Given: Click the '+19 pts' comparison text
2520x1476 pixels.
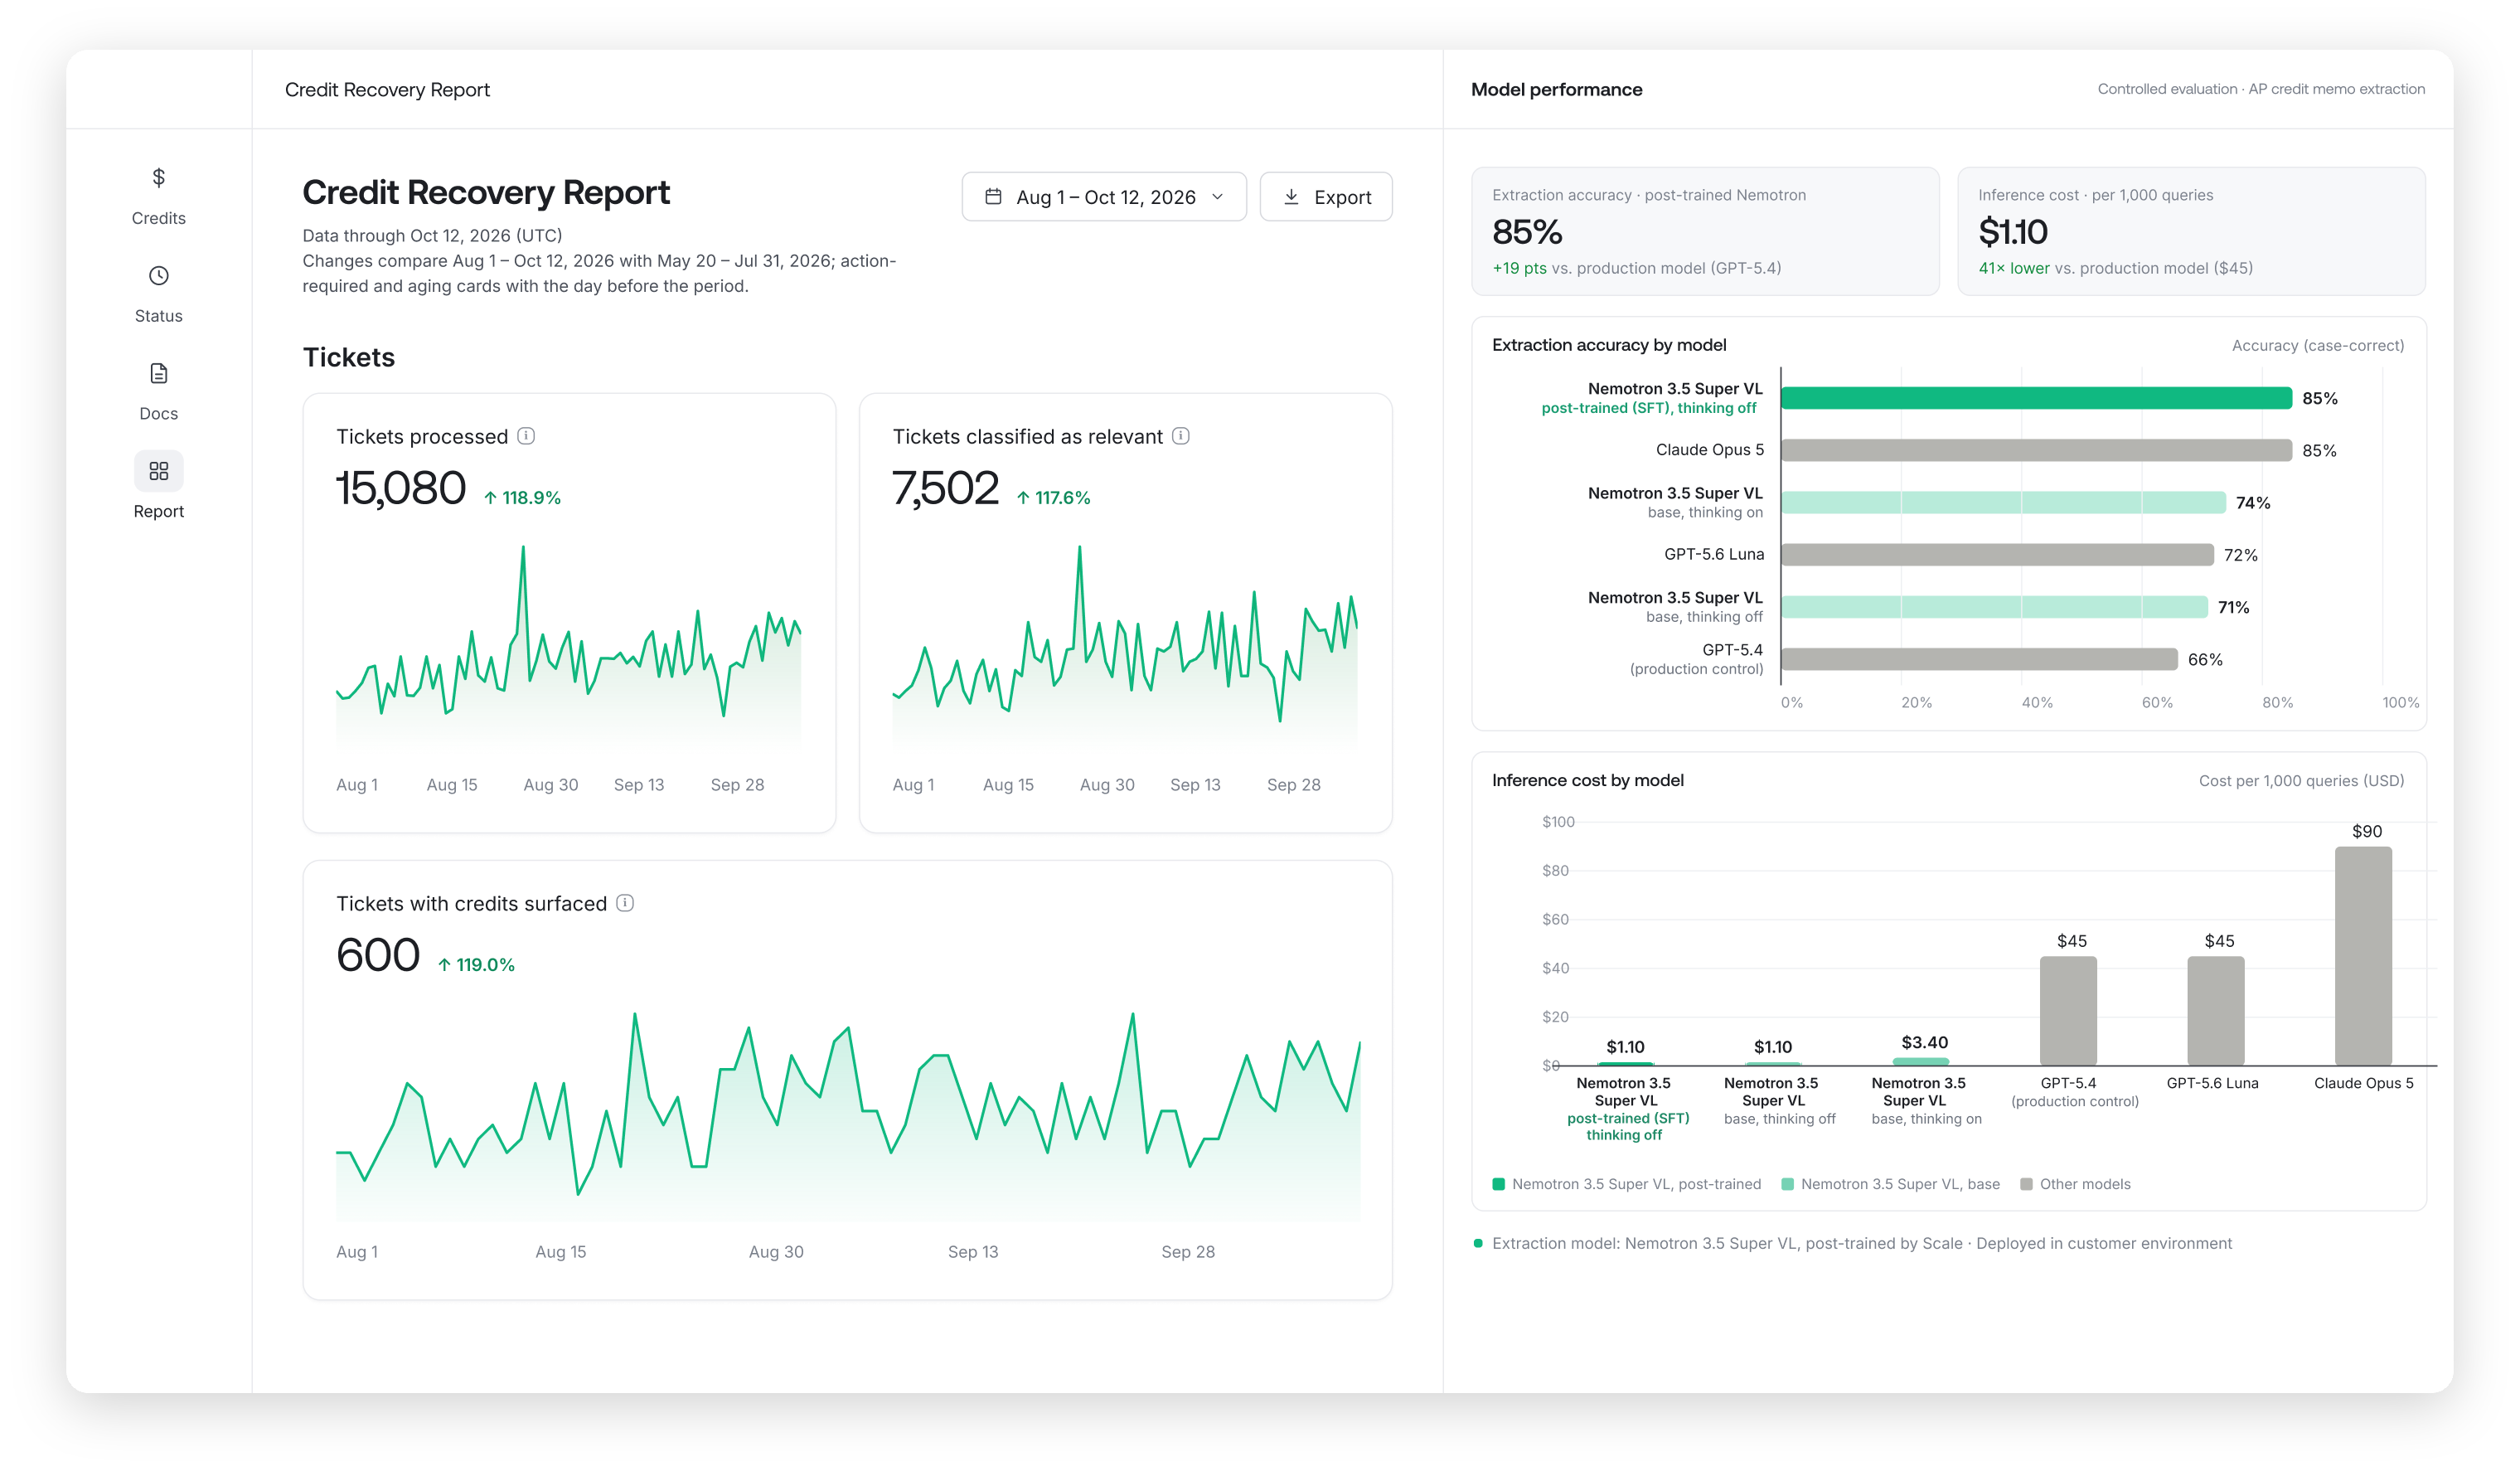Looking at the screenshot, I should 1519,268.
